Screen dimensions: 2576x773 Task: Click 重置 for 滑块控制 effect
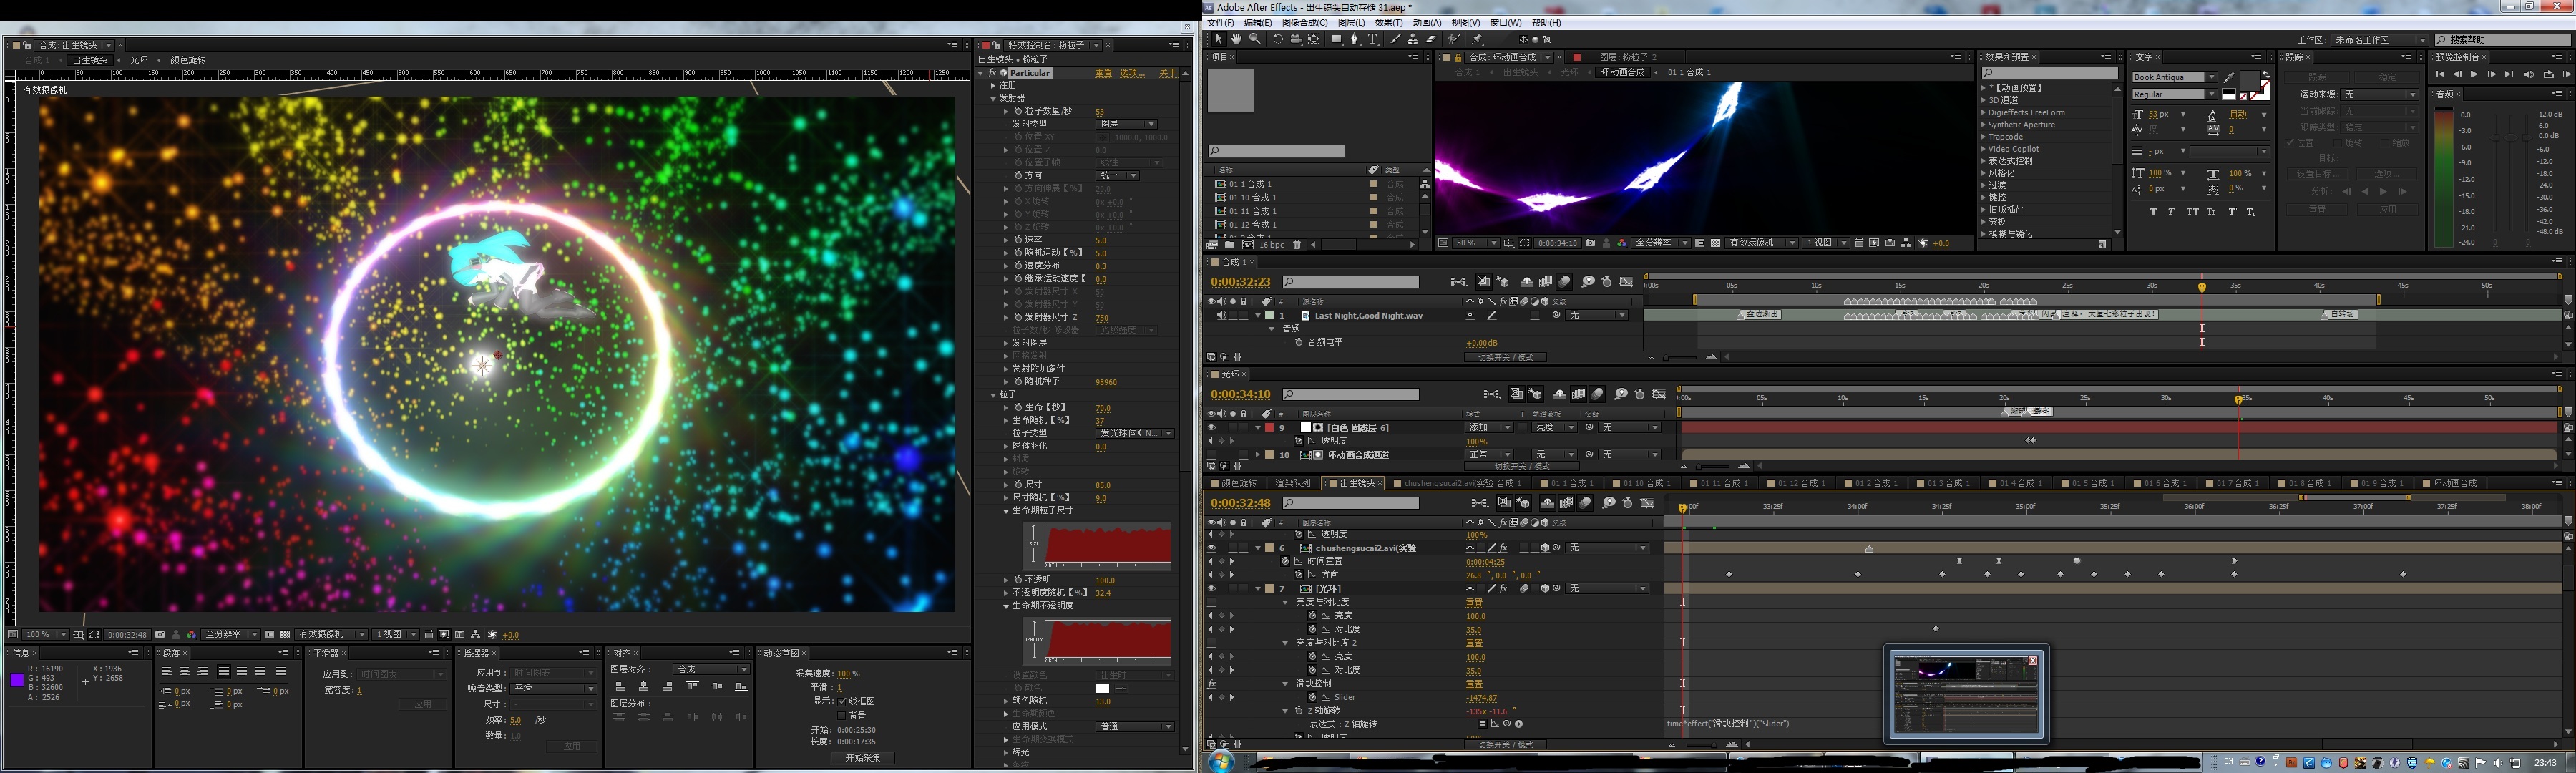pyautogui.click(x=1474, y=684)
